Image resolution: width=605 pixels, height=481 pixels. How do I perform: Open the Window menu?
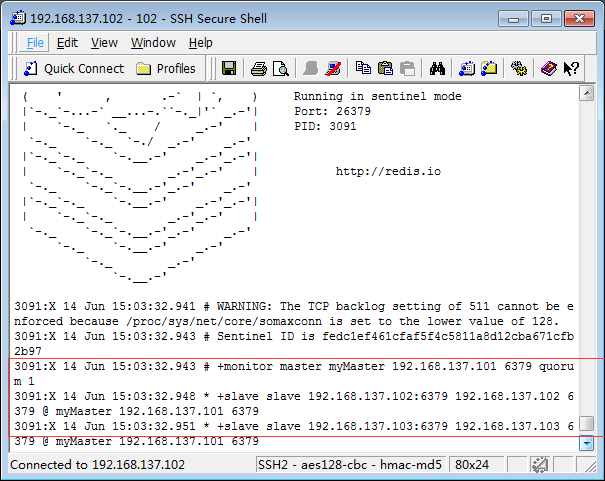(153, 42)
